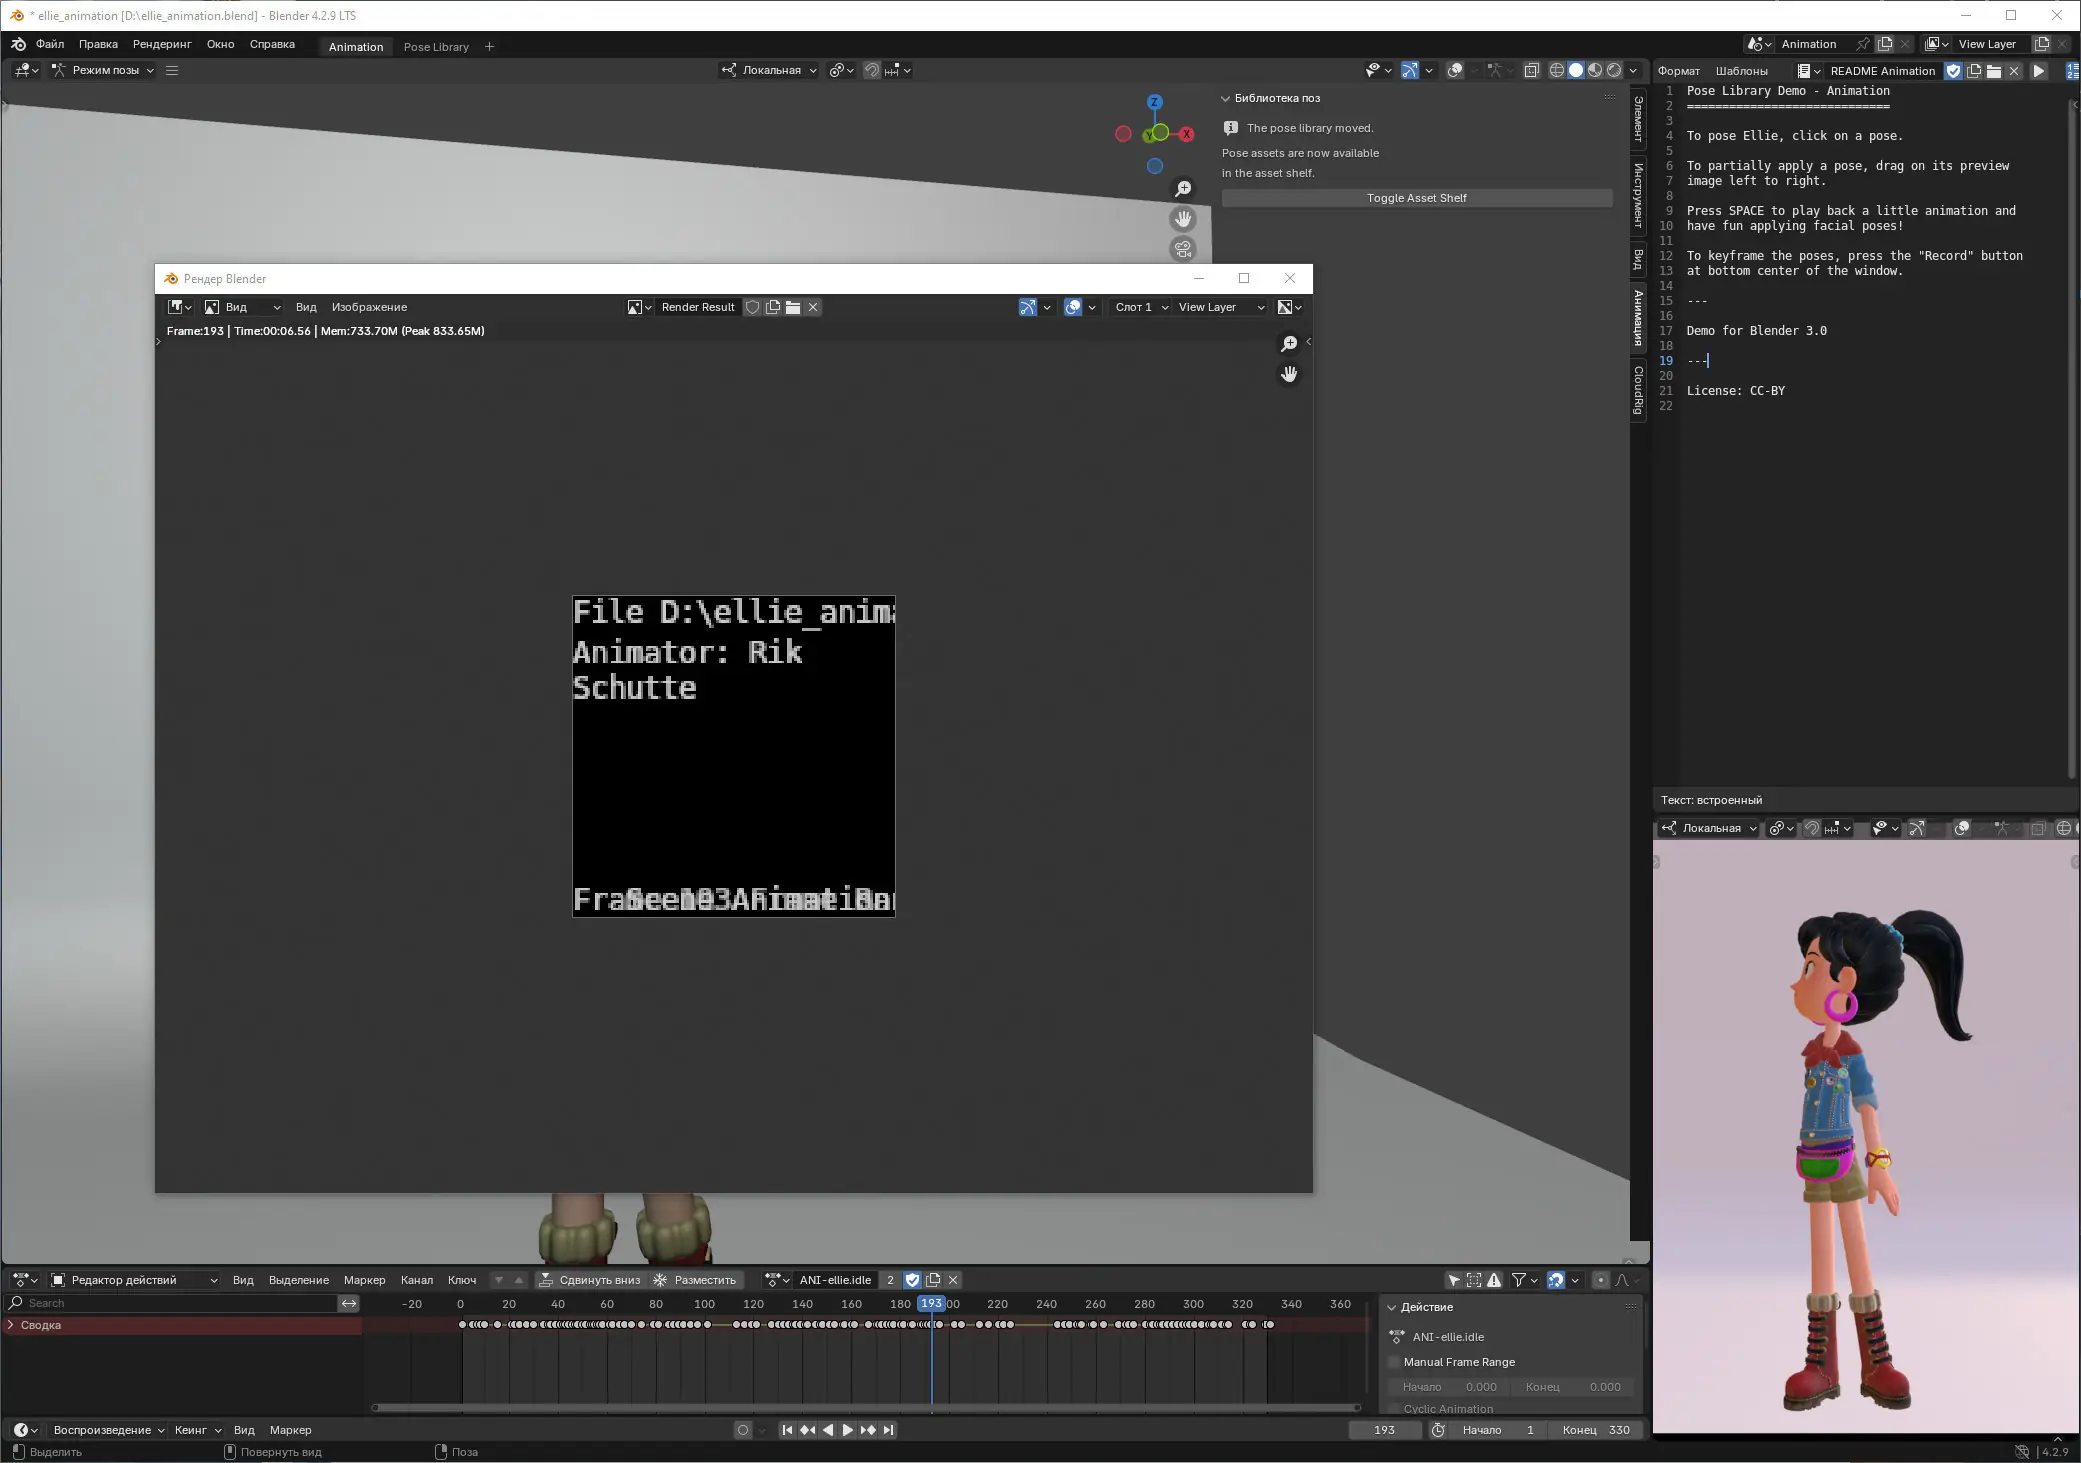This screenshot has width=2081, height=1463.
Task: Open the Режим позы mode dropdown
Action: click(104, 71)
